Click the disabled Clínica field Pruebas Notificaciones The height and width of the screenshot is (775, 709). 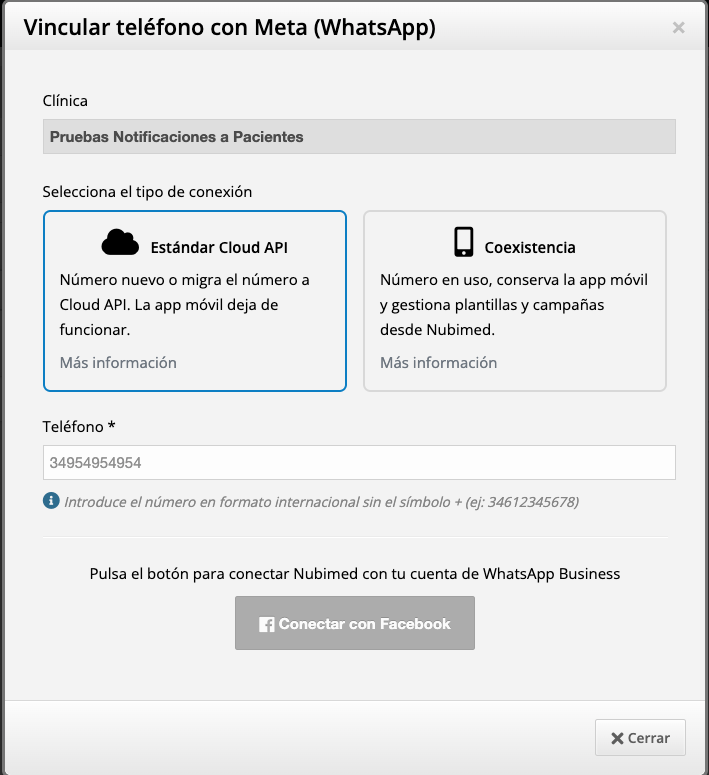pyautogui.click(x=359, y=136)
